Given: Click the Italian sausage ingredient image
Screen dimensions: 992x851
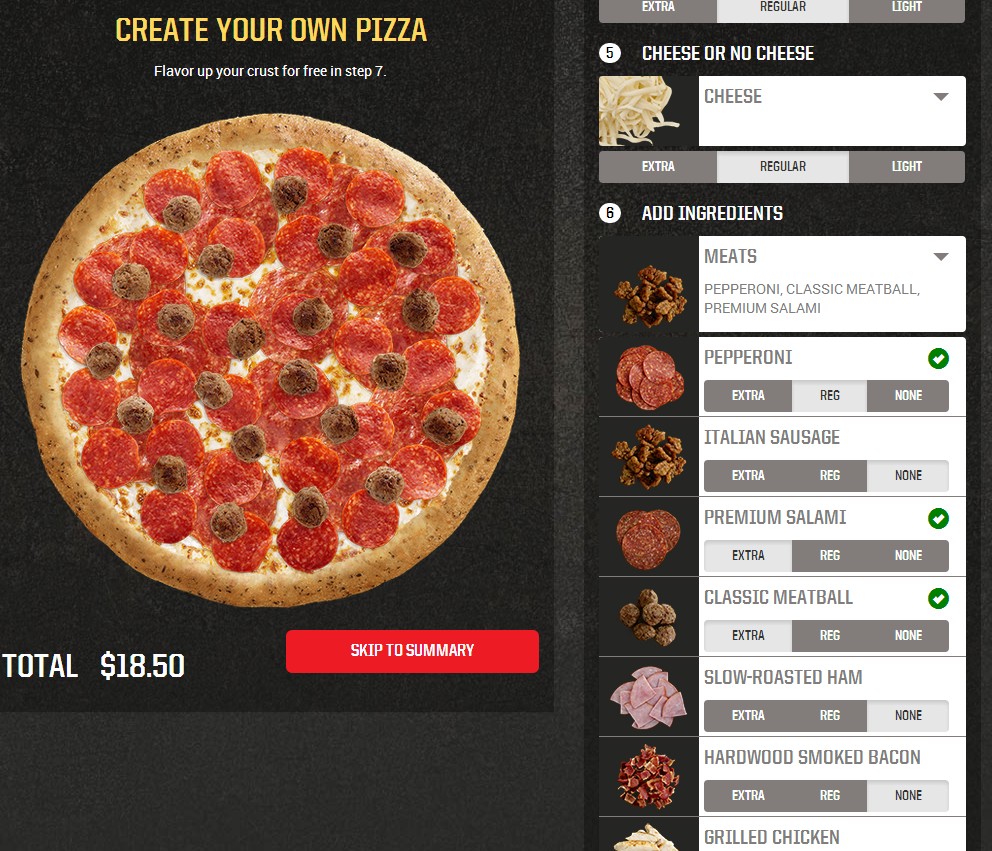Looking at the screenshot, I should (649, 457).
